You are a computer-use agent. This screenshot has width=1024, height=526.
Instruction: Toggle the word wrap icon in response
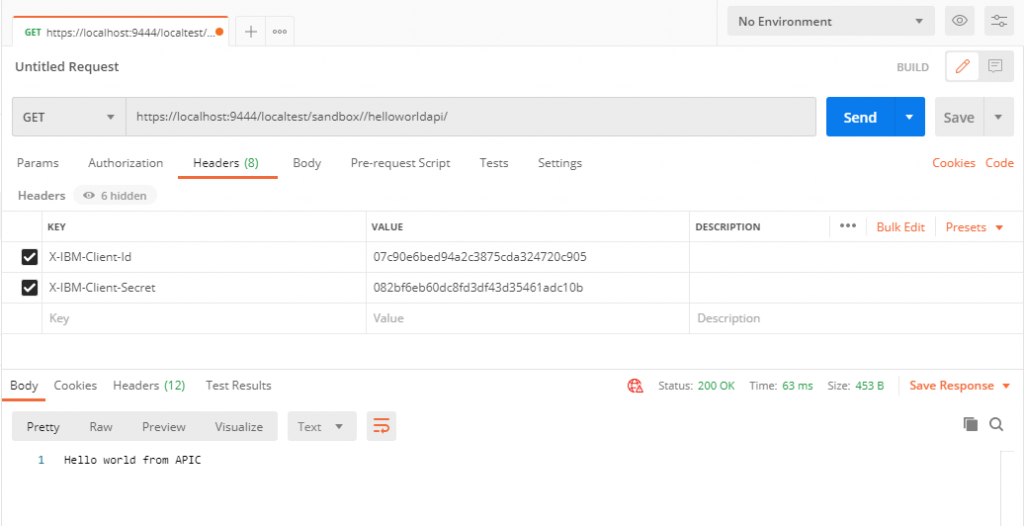click(x=381, y=427)
